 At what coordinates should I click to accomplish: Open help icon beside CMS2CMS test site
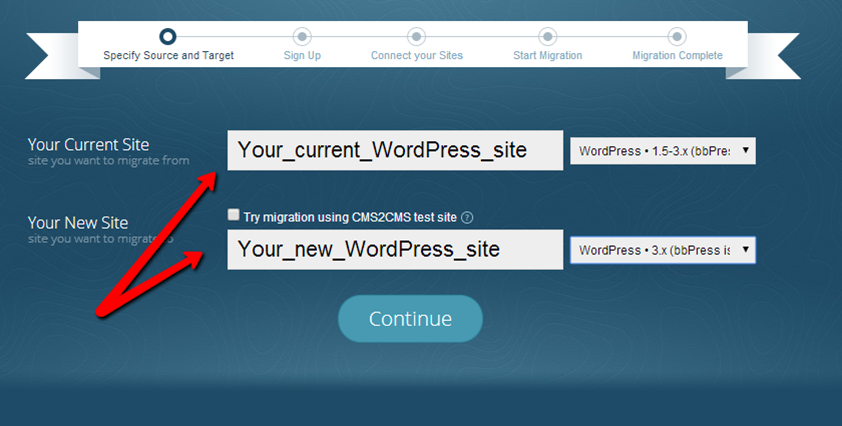pyautogui.click(x=467, y=218)
